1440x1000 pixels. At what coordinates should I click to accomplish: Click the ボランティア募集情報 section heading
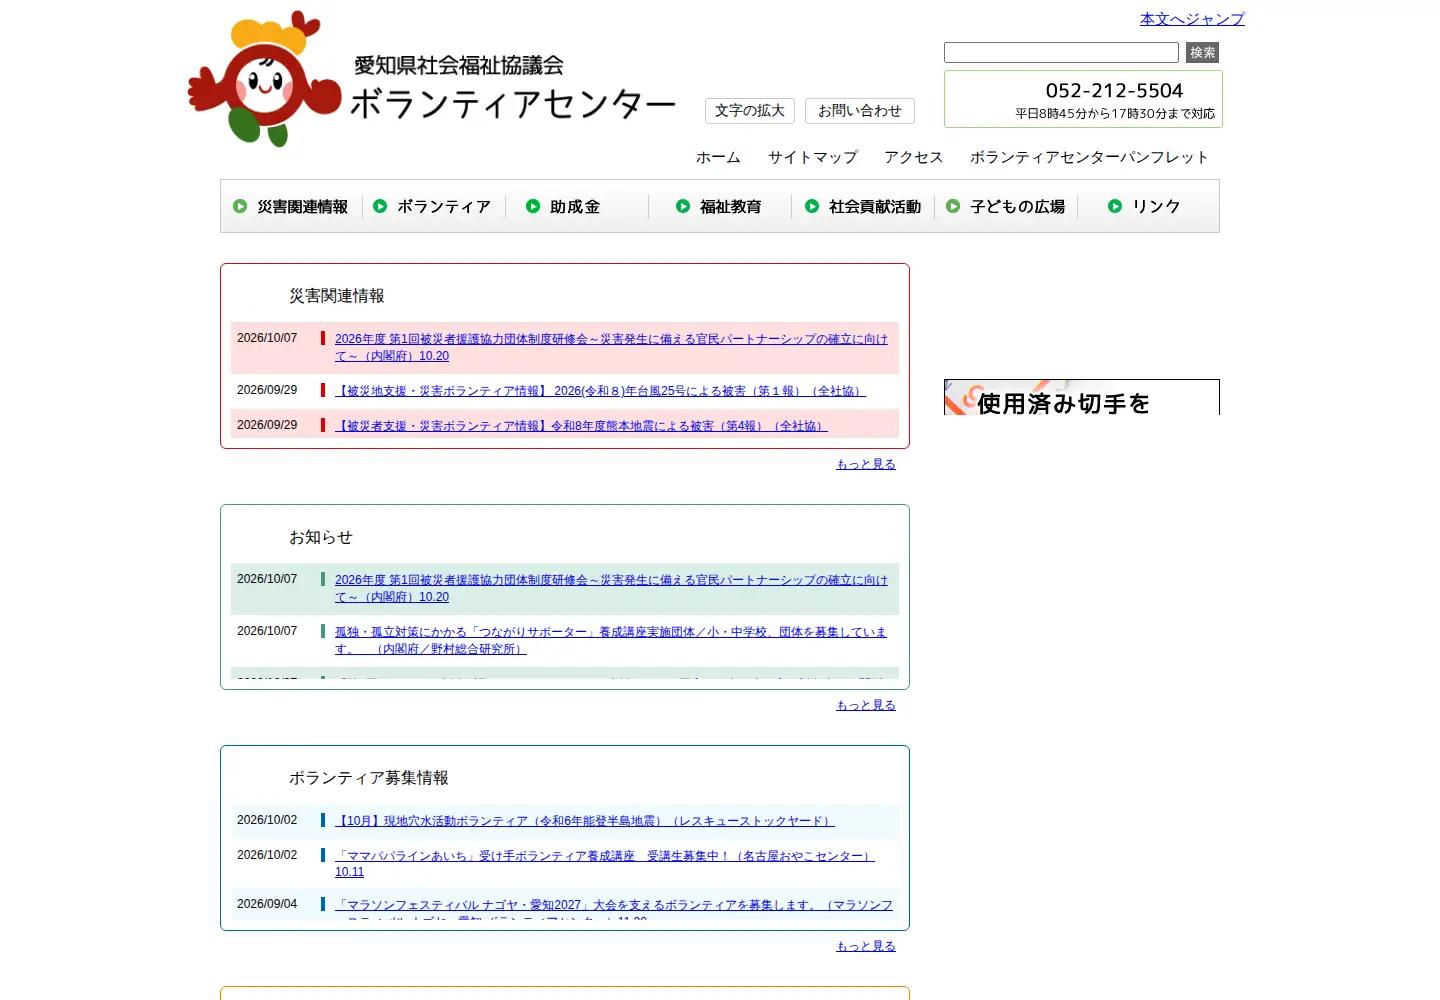[x=369, y=778]
